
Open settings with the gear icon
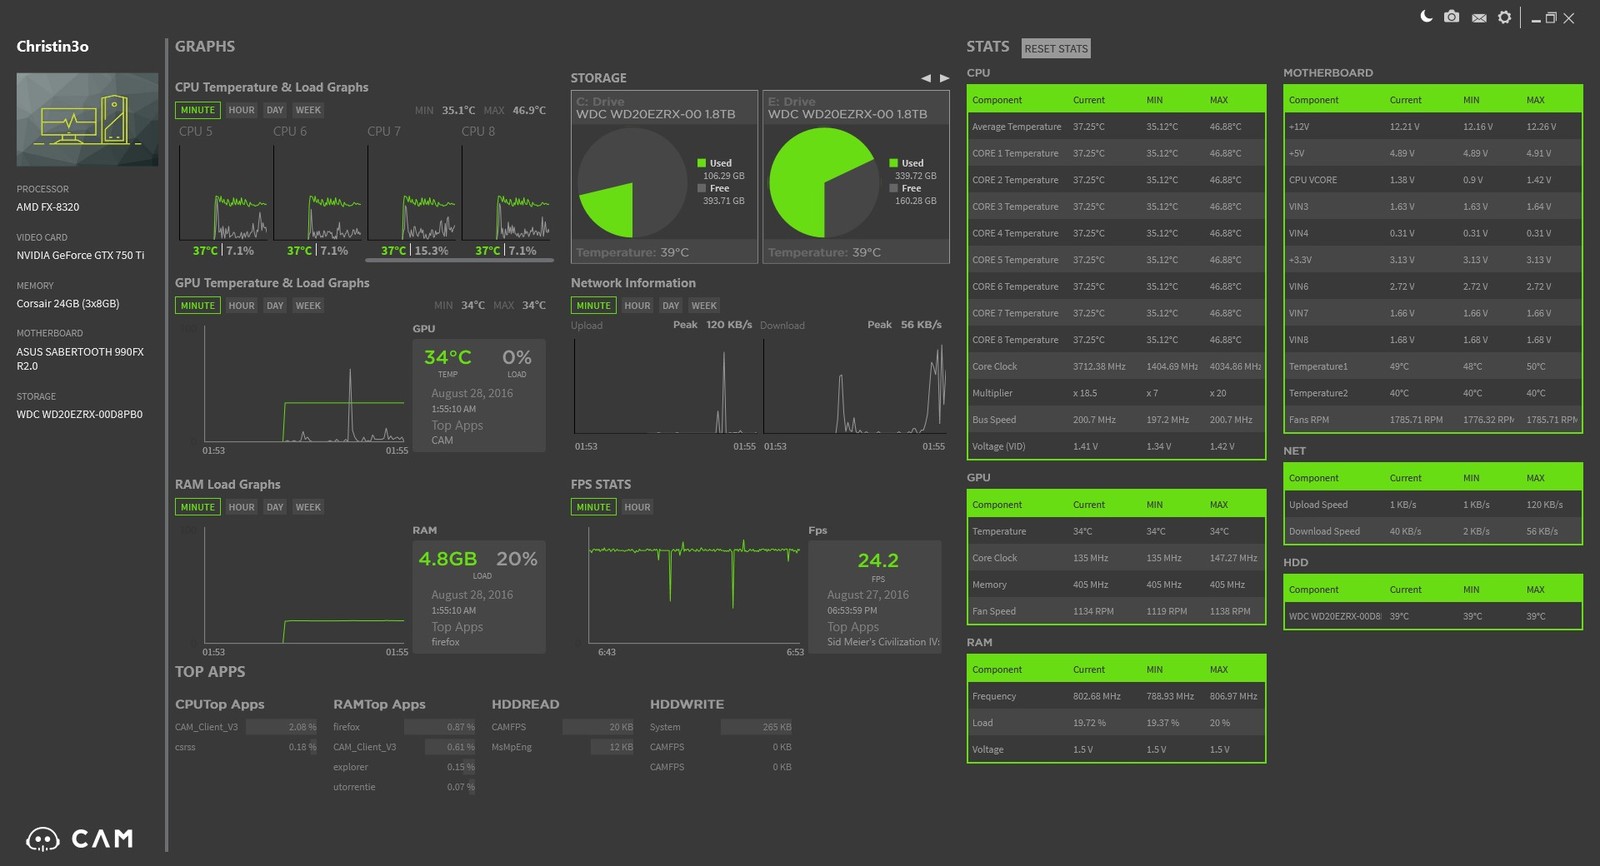[1504, 18]
